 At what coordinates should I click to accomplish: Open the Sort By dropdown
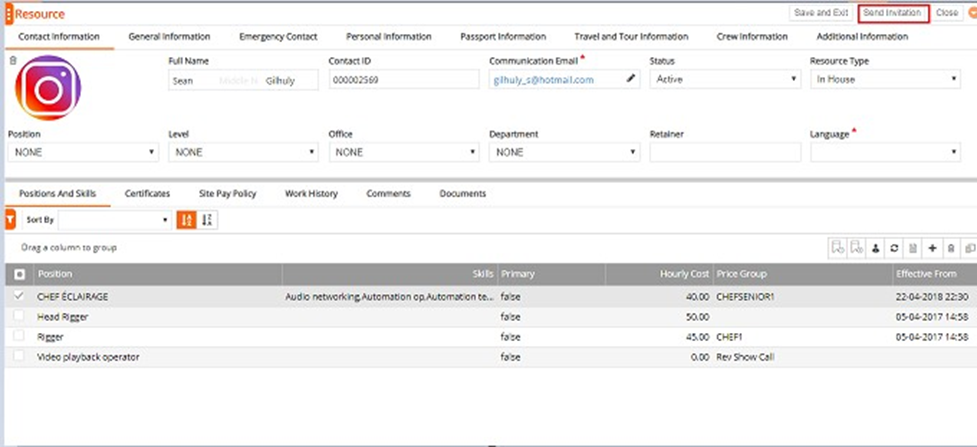click(x=115, y=220)
